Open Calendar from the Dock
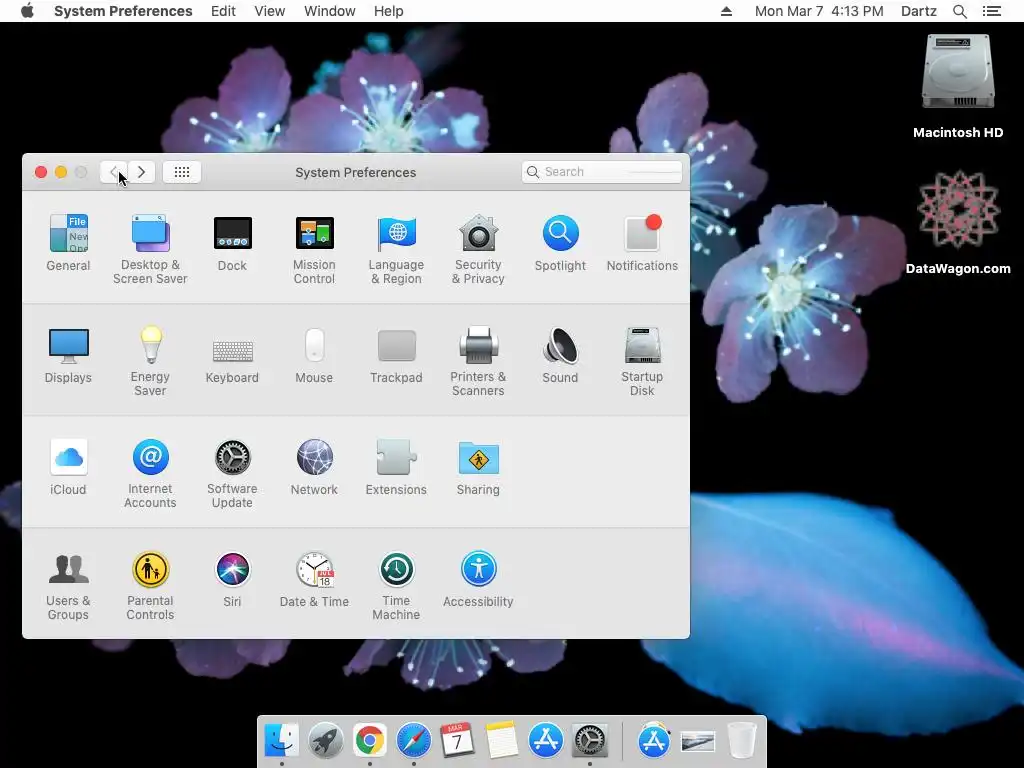The height and width of the screenshot is (768, 1024). 457,740
